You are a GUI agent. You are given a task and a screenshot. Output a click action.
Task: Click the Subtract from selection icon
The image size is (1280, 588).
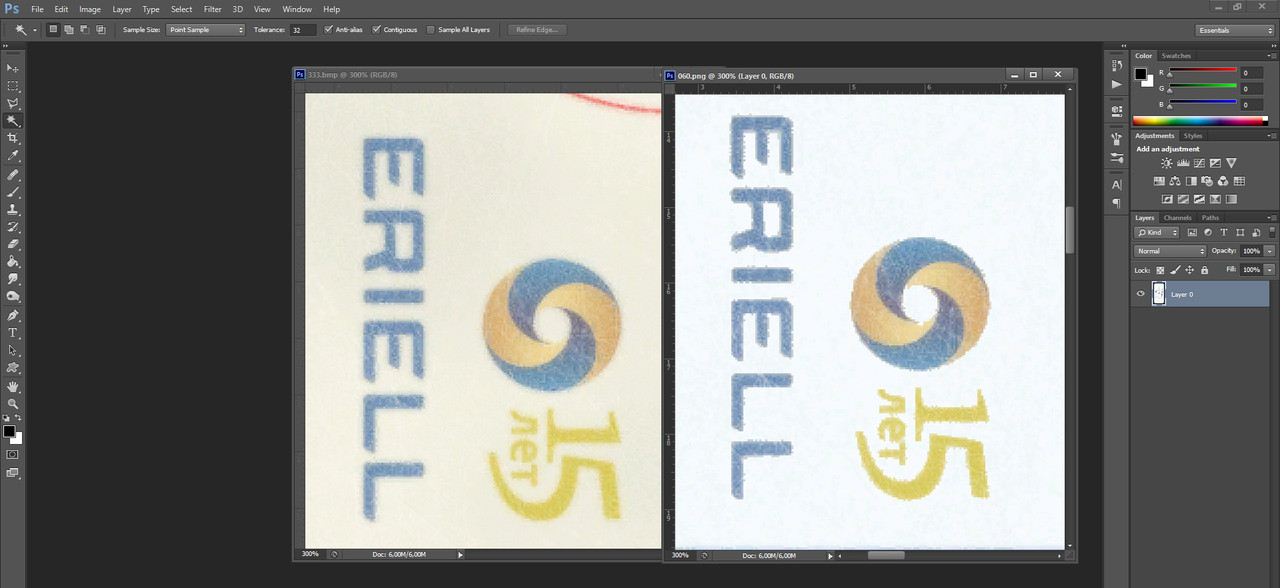pyautogui.click(x=85, y=30)
